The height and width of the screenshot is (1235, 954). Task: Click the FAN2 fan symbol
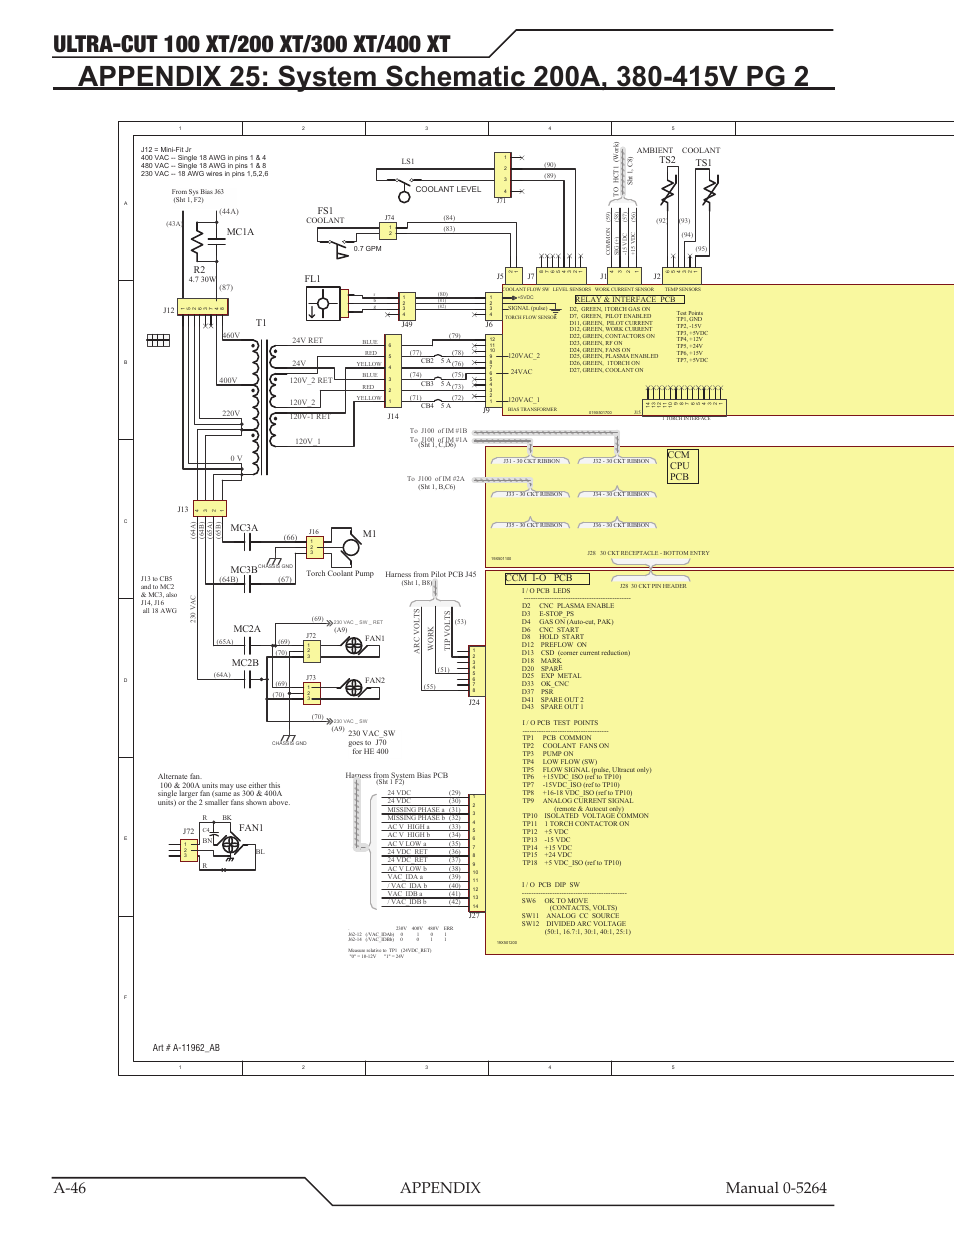click(x=353, y=688)
